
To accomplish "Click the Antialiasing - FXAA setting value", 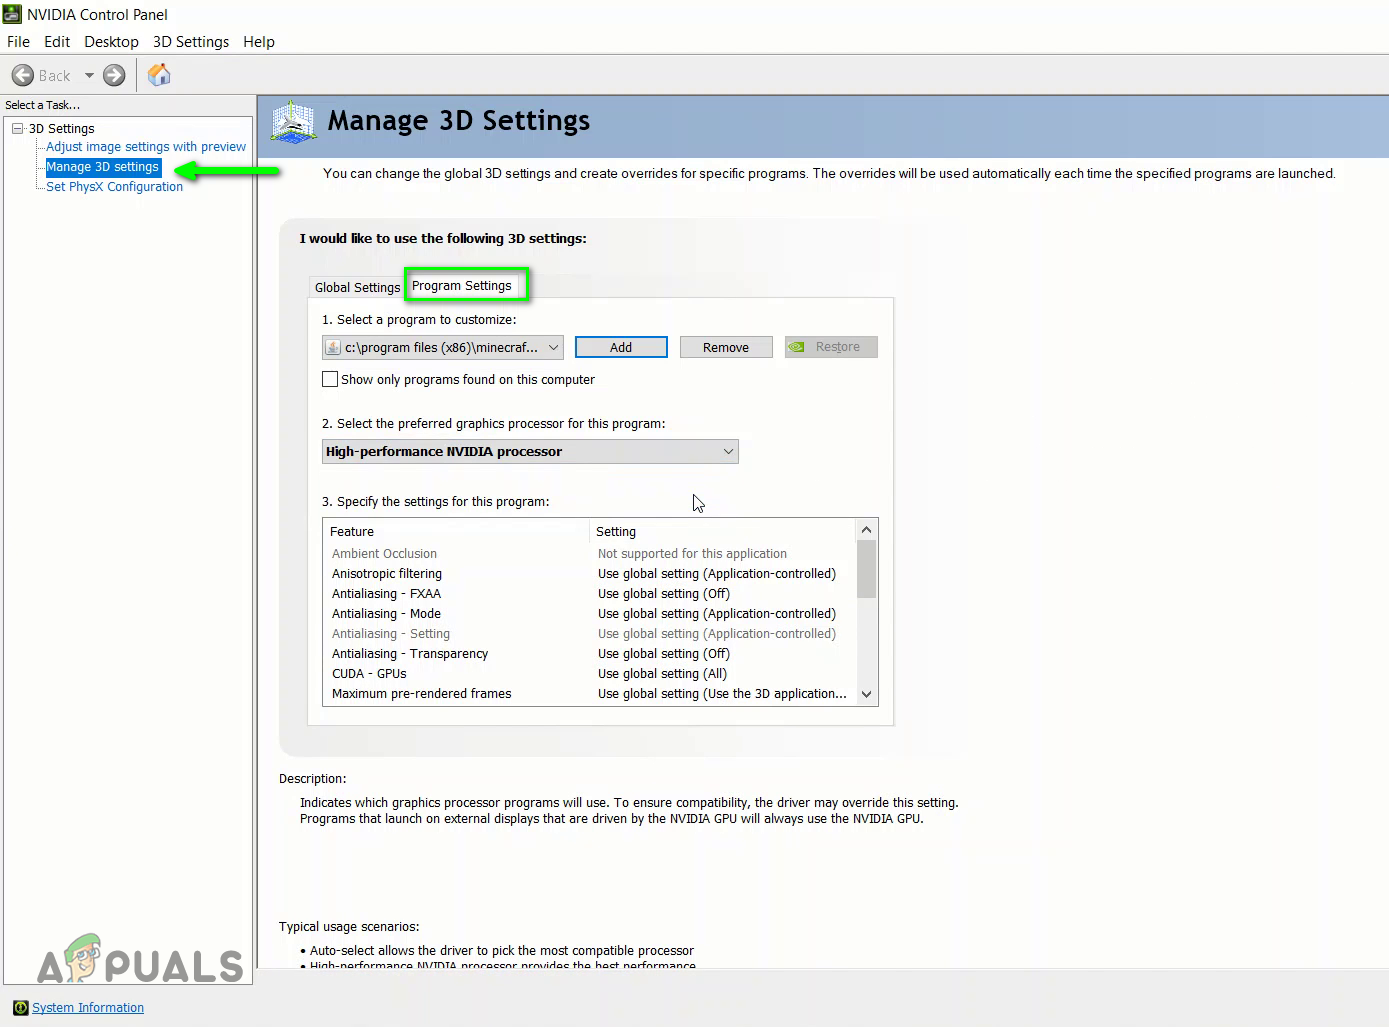I will click(664, 593).
